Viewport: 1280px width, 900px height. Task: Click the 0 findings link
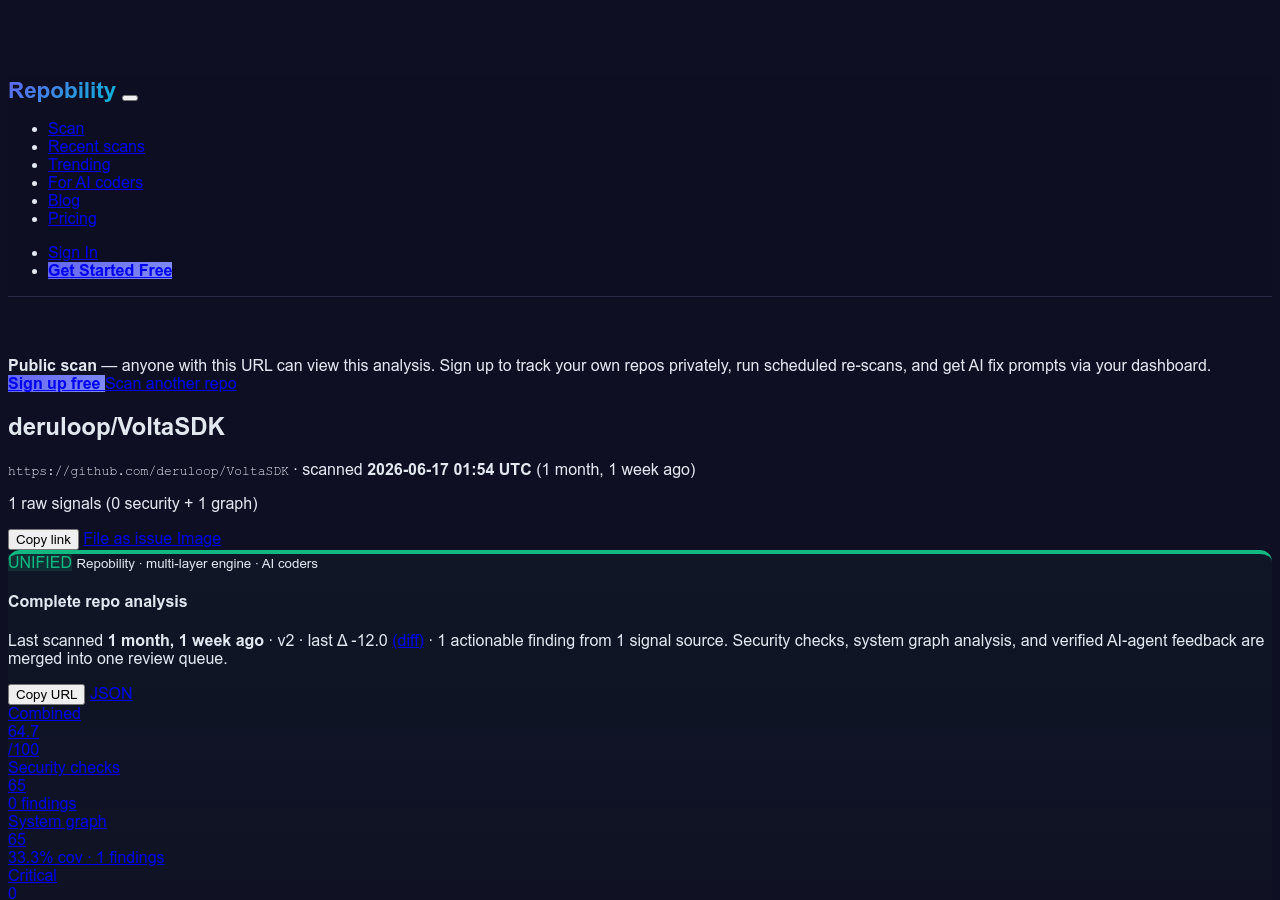tap(42, 803)
